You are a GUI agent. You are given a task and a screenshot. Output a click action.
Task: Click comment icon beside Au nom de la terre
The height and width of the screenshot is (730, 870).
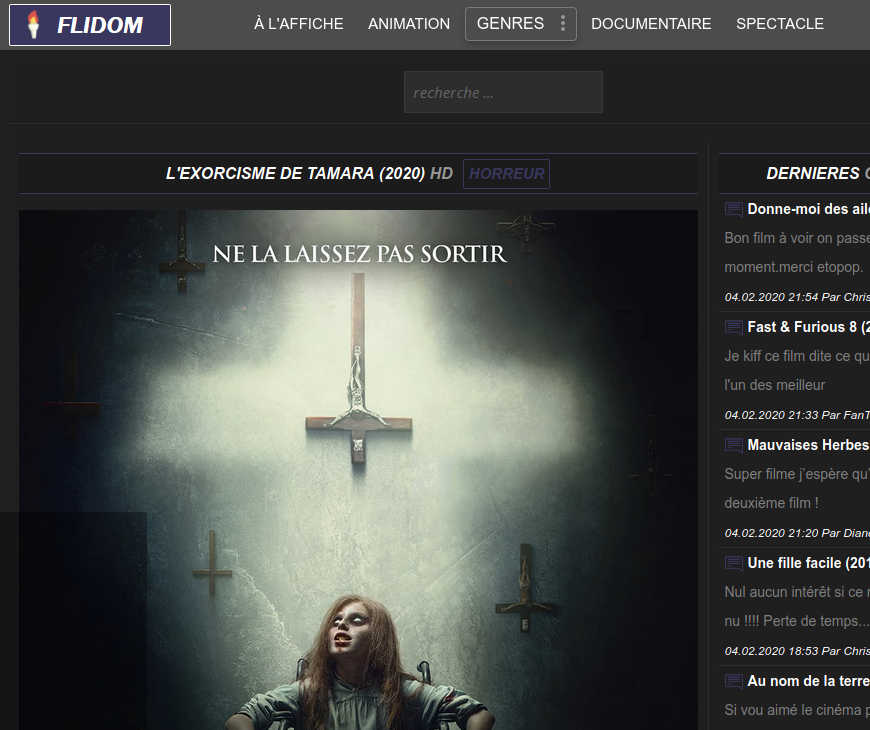tap(734, 681)
